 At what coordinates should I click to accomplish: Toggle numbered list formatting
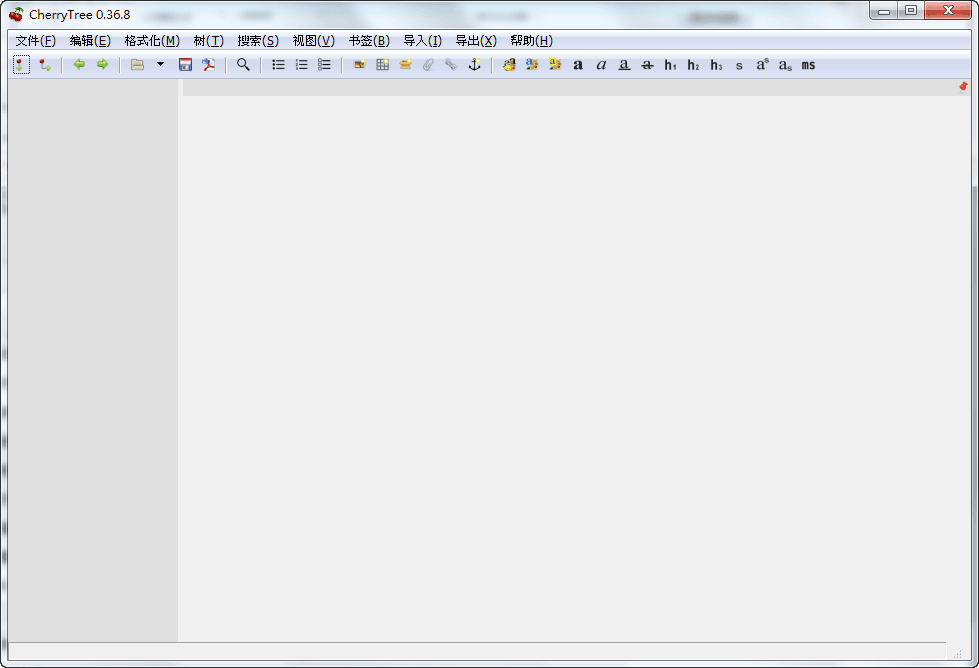[x=301, y=65]
